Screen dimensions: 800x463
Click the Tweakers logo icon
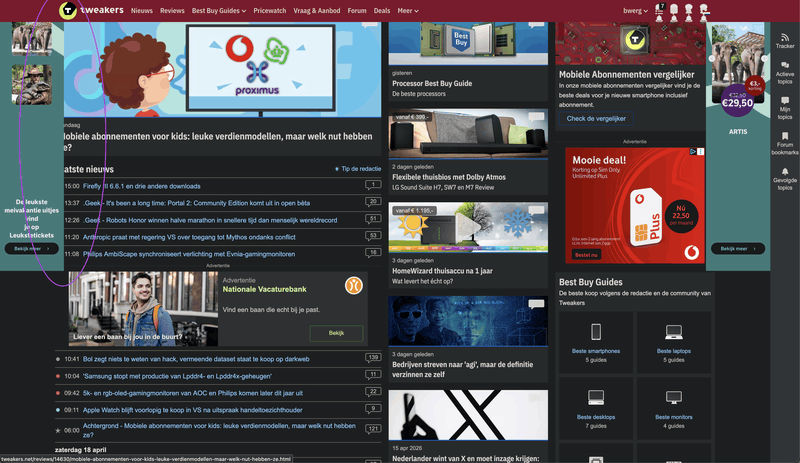pyautogui.click(x=68, y=10)
